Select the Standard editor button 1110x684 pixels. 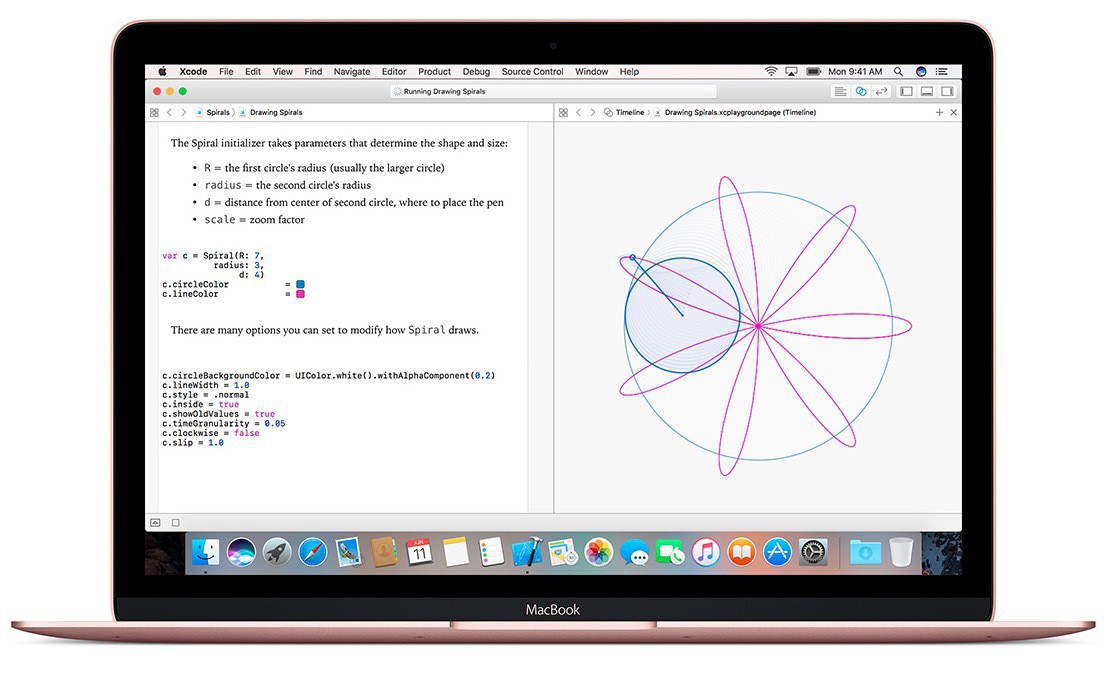(x=840, y=91)
